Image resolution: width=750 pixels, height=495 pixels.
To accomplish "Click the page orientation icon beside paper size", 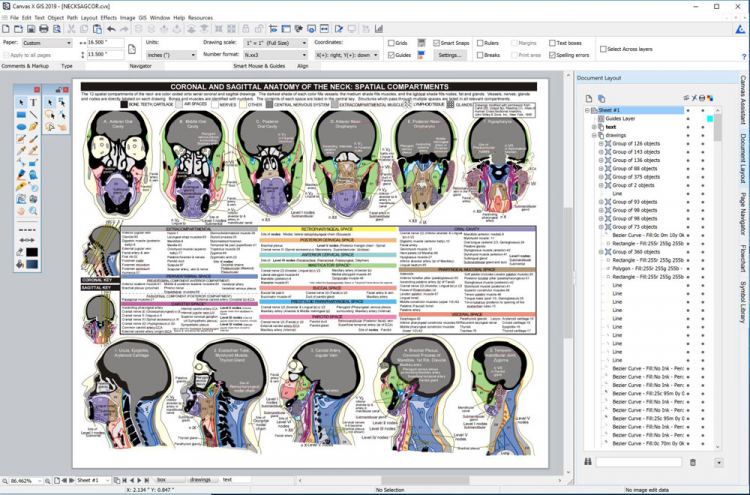I will (x=132, y=49).
